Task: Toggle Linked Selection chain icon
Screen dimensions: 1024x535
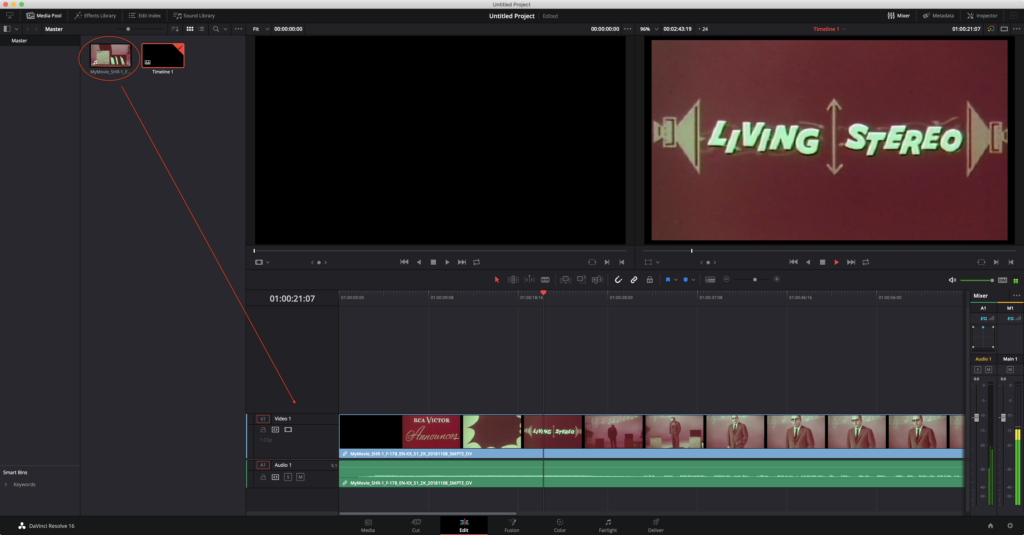Action: coord(633,280)
